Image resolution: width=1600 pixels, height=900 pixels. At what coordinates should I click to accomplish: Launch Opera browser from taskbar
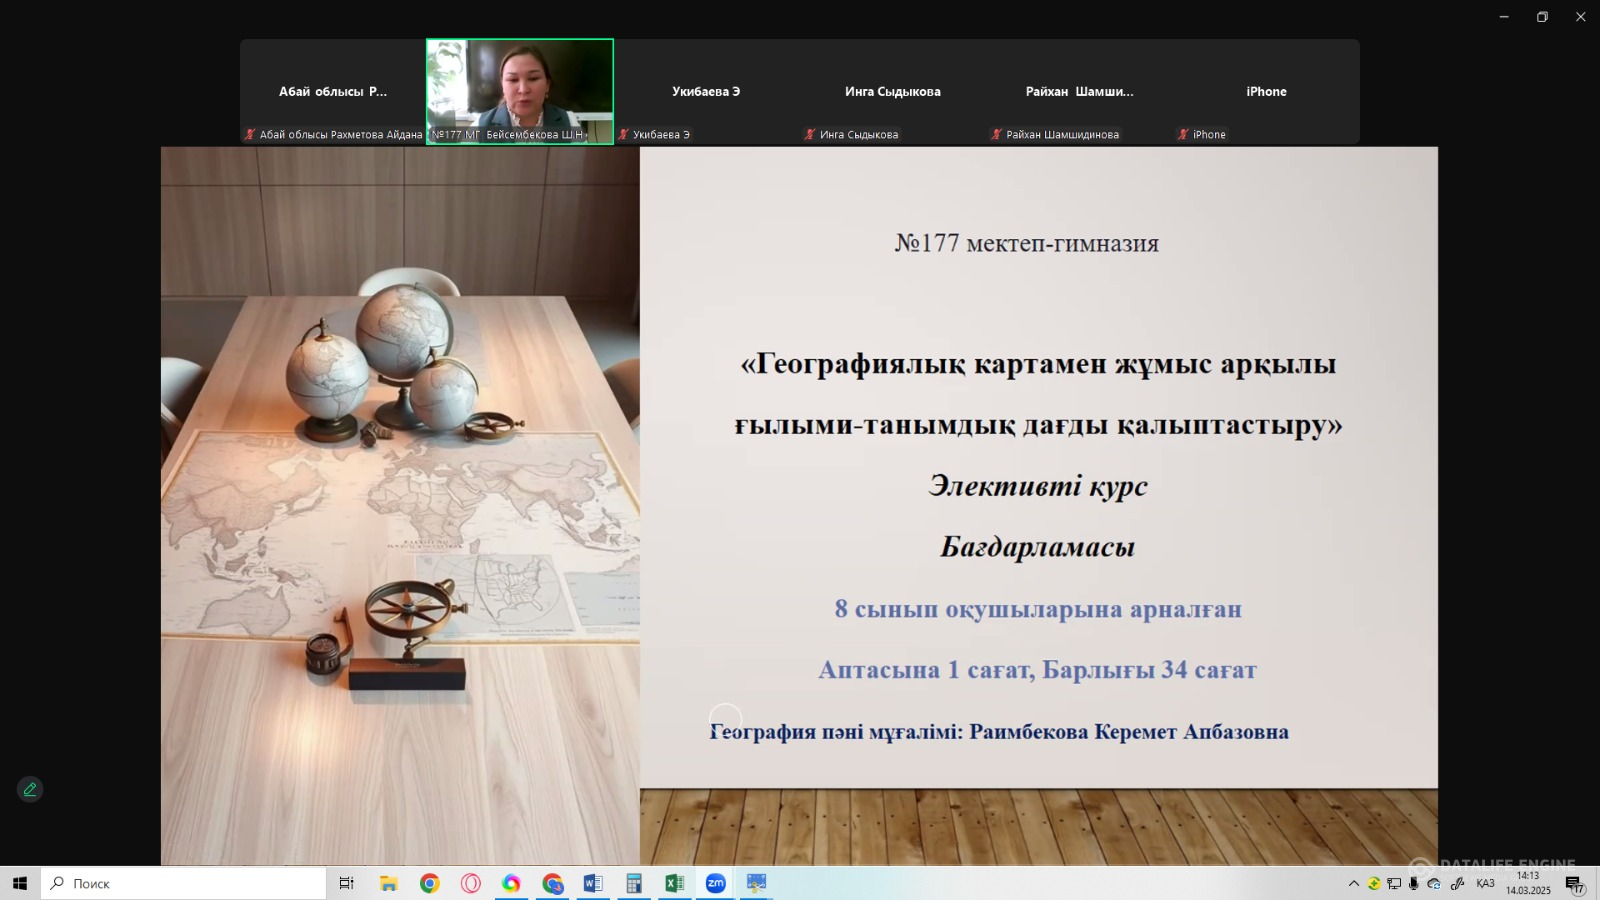(471, 883)
